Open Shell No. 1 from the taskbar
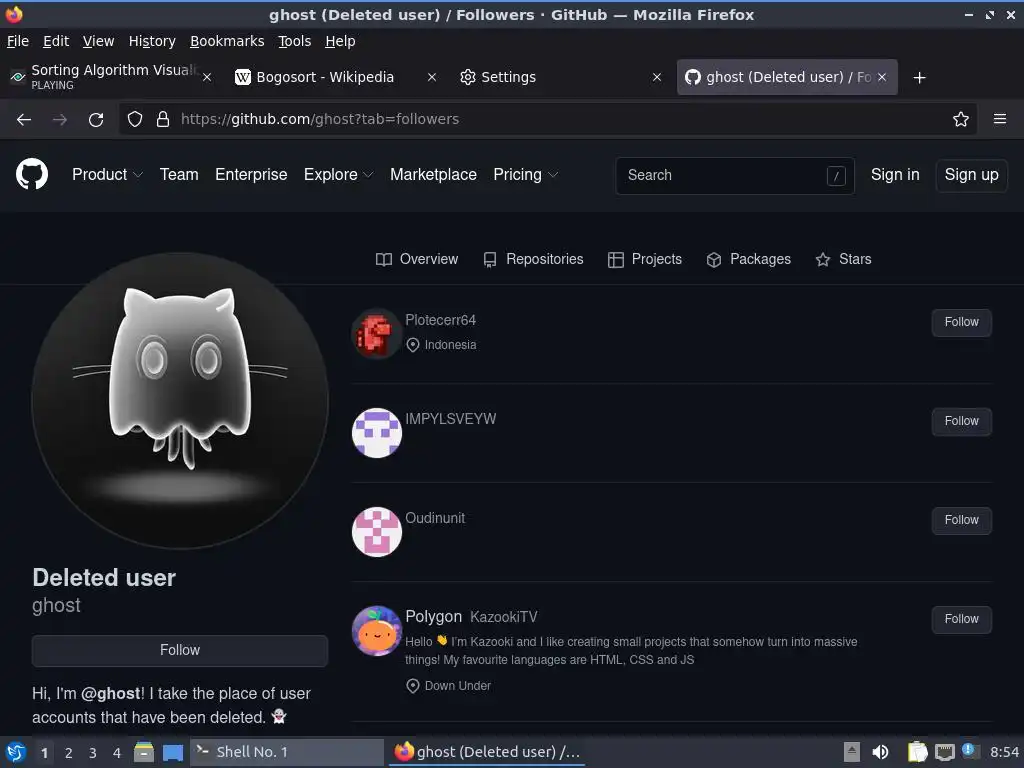Screen dimensions: 1024x768 [287, 752]
